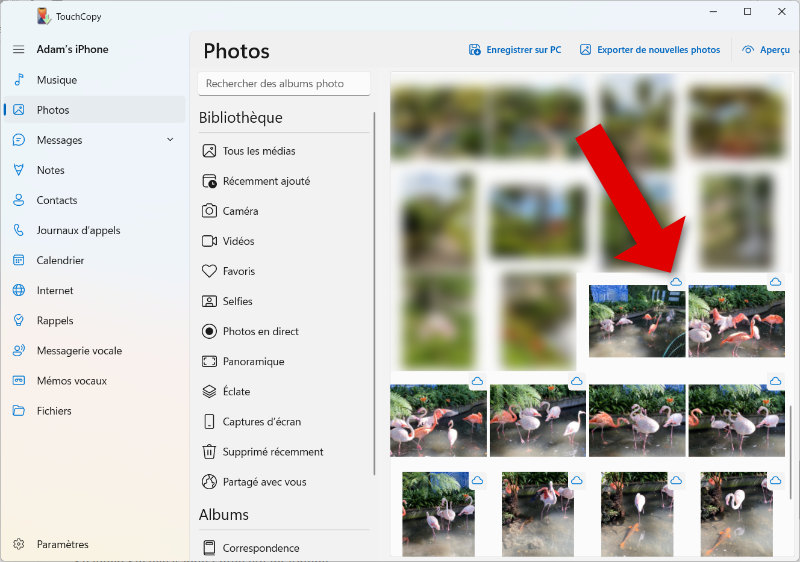Click the Fichiers folder icon

(18, 411)
